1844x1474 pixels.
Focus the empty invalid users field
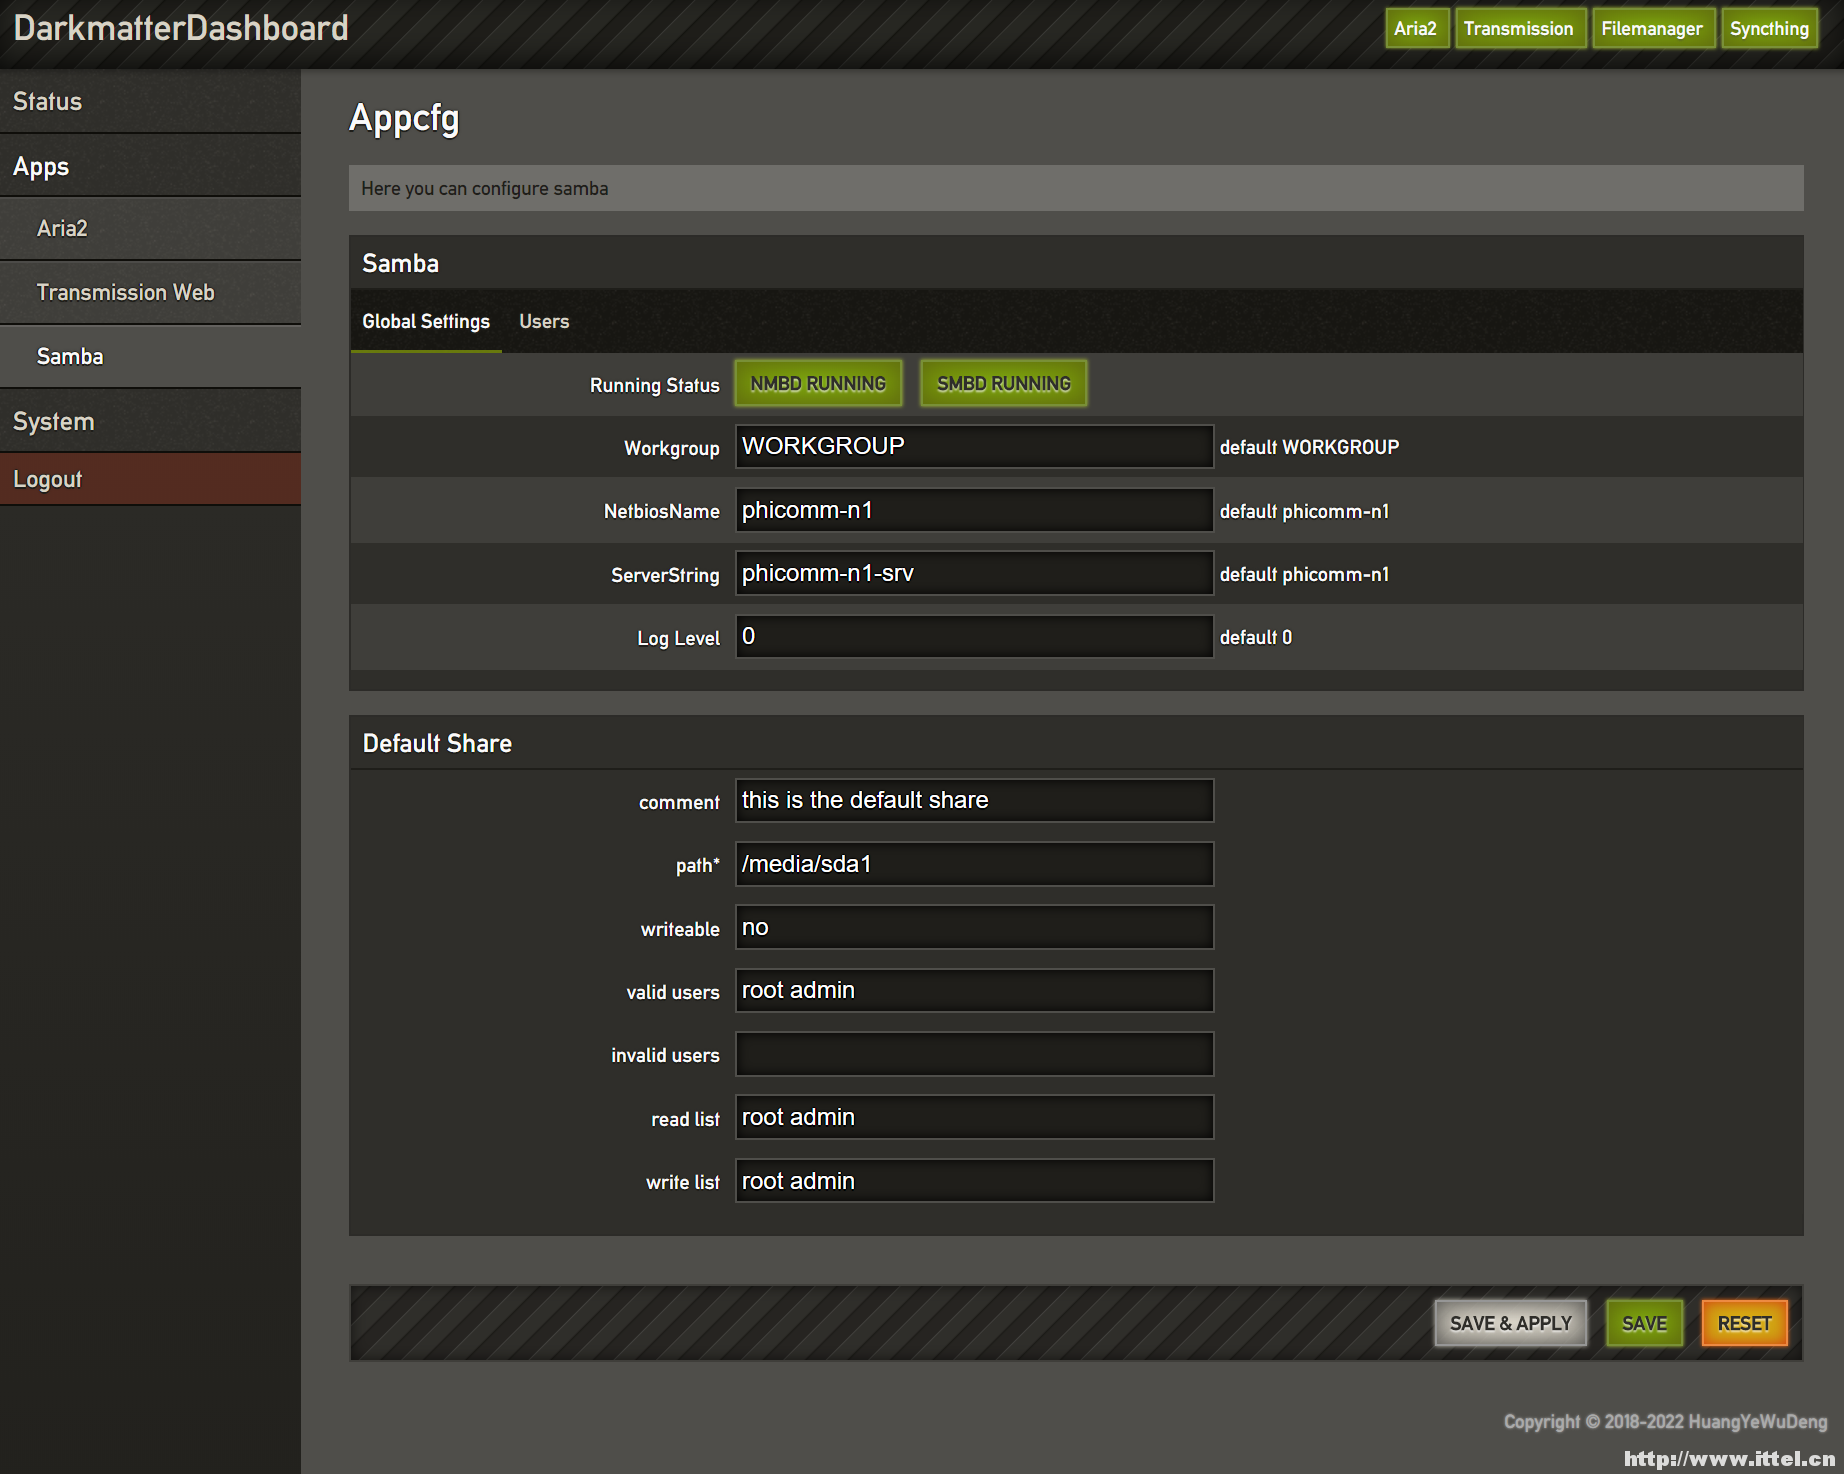(974, 1054)
